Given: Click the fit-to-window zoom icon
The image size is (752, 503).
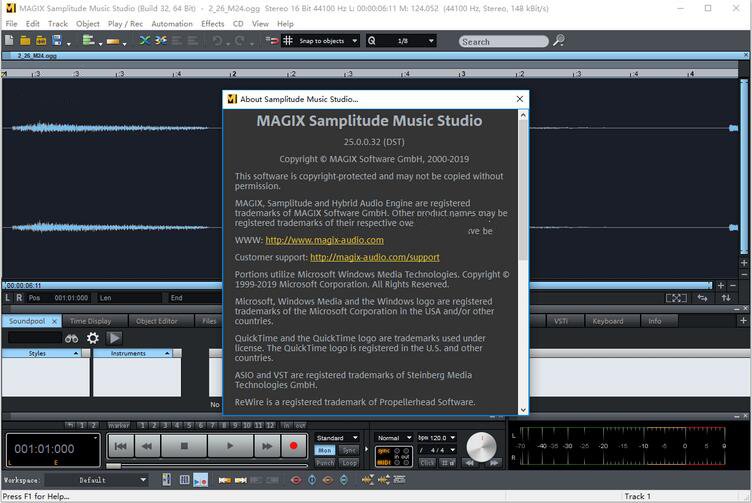Looking at the screenshot, I should [x=676, y=298].
